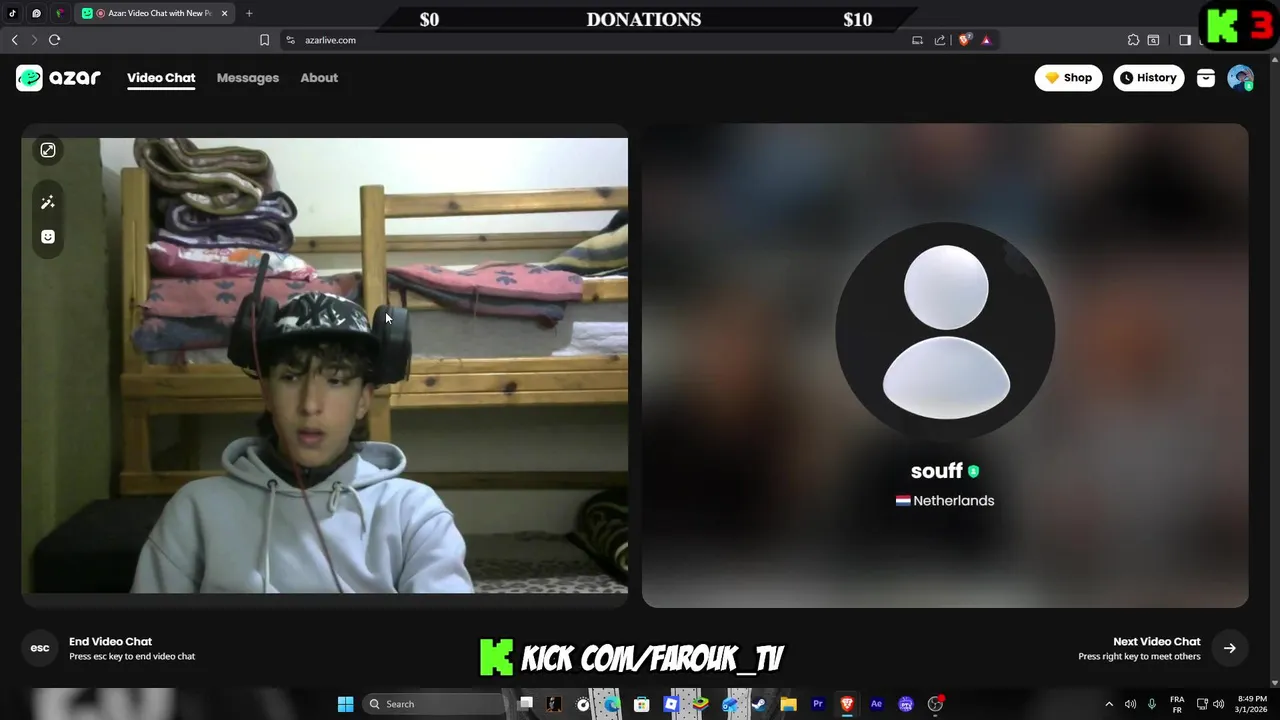Show hidden system tray icons
This screenshot has height=720, width=1280.
tap(1108, 704)
